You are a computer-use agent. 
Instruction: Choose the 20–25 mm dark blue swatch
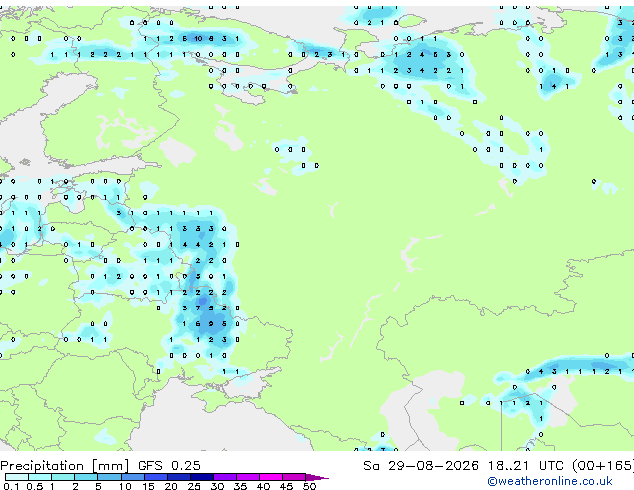point(179,477)
